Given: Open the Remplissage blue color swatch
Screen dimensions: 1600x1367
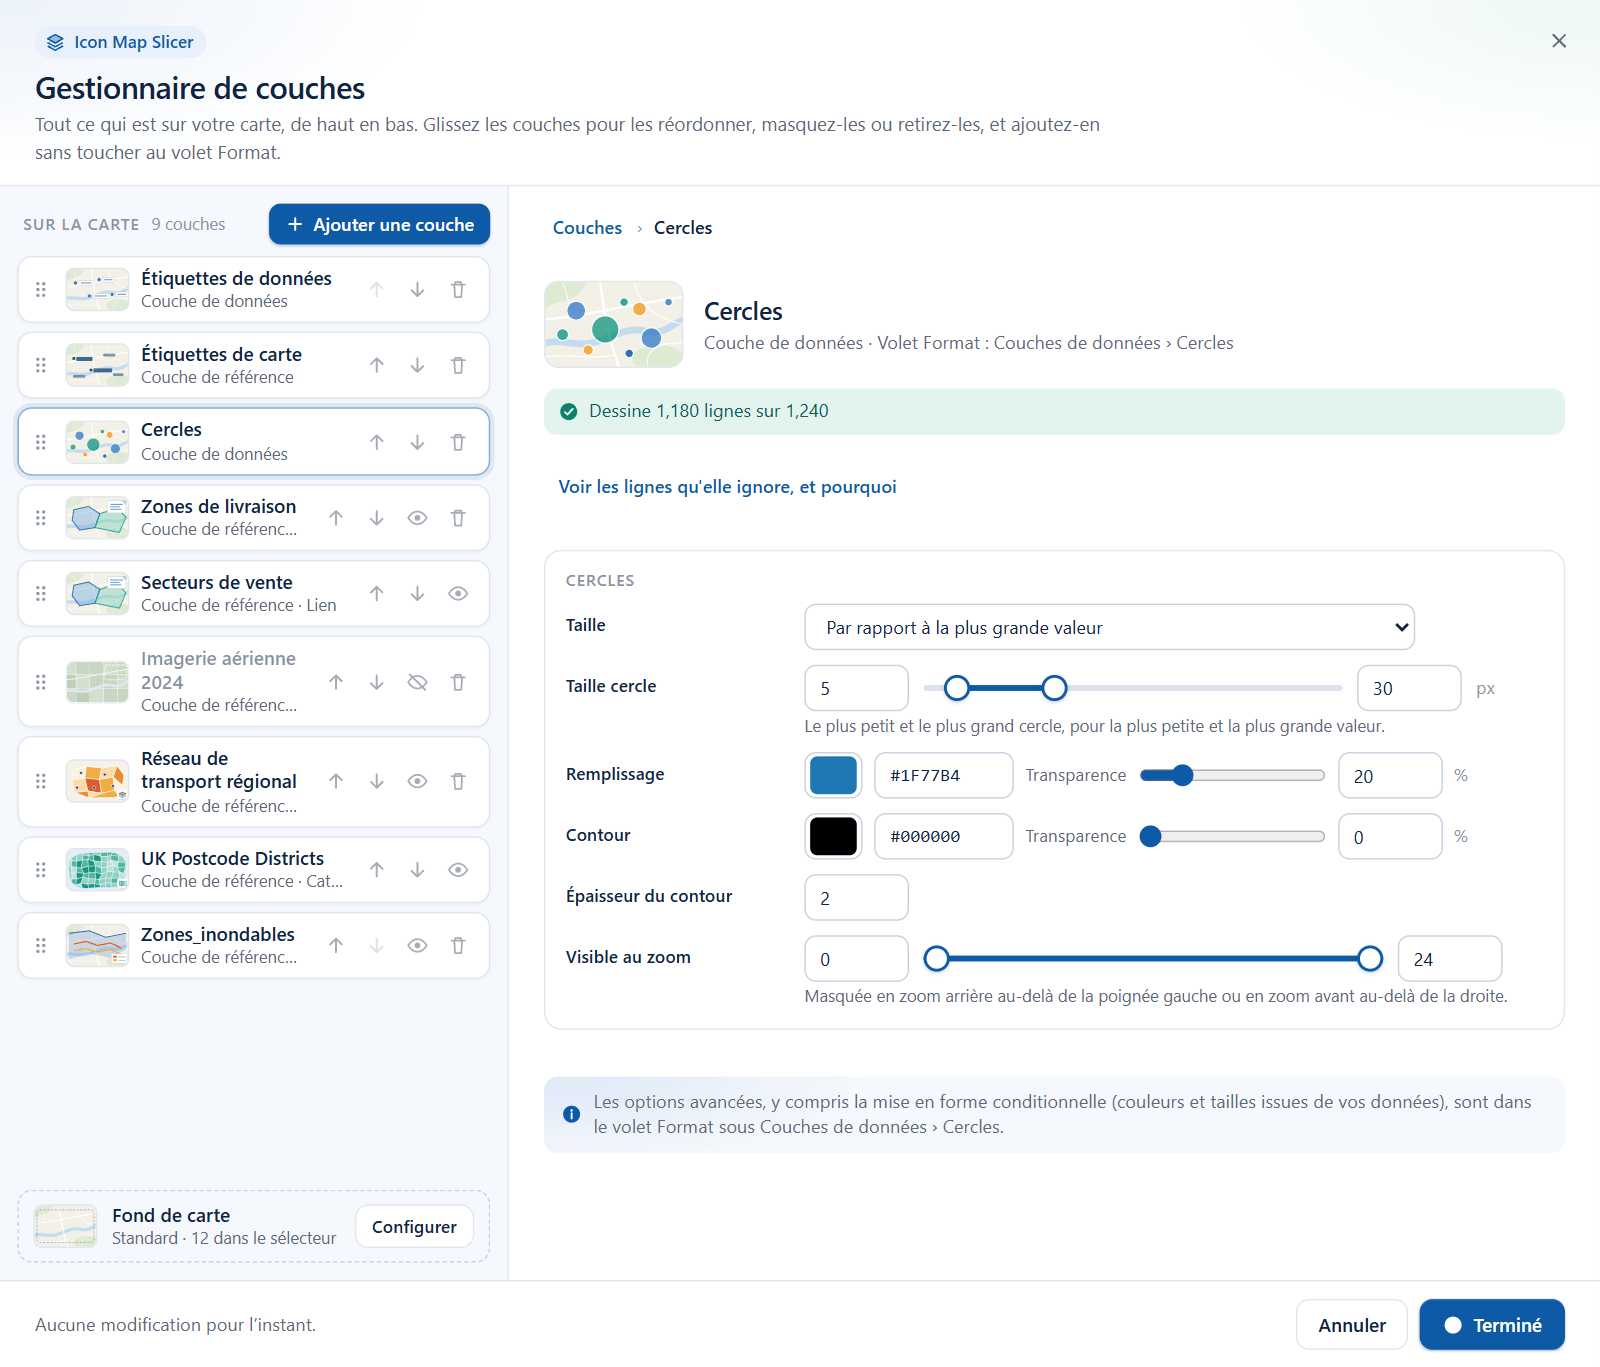Looking at the screenshot, I should (x=833, y=776).
